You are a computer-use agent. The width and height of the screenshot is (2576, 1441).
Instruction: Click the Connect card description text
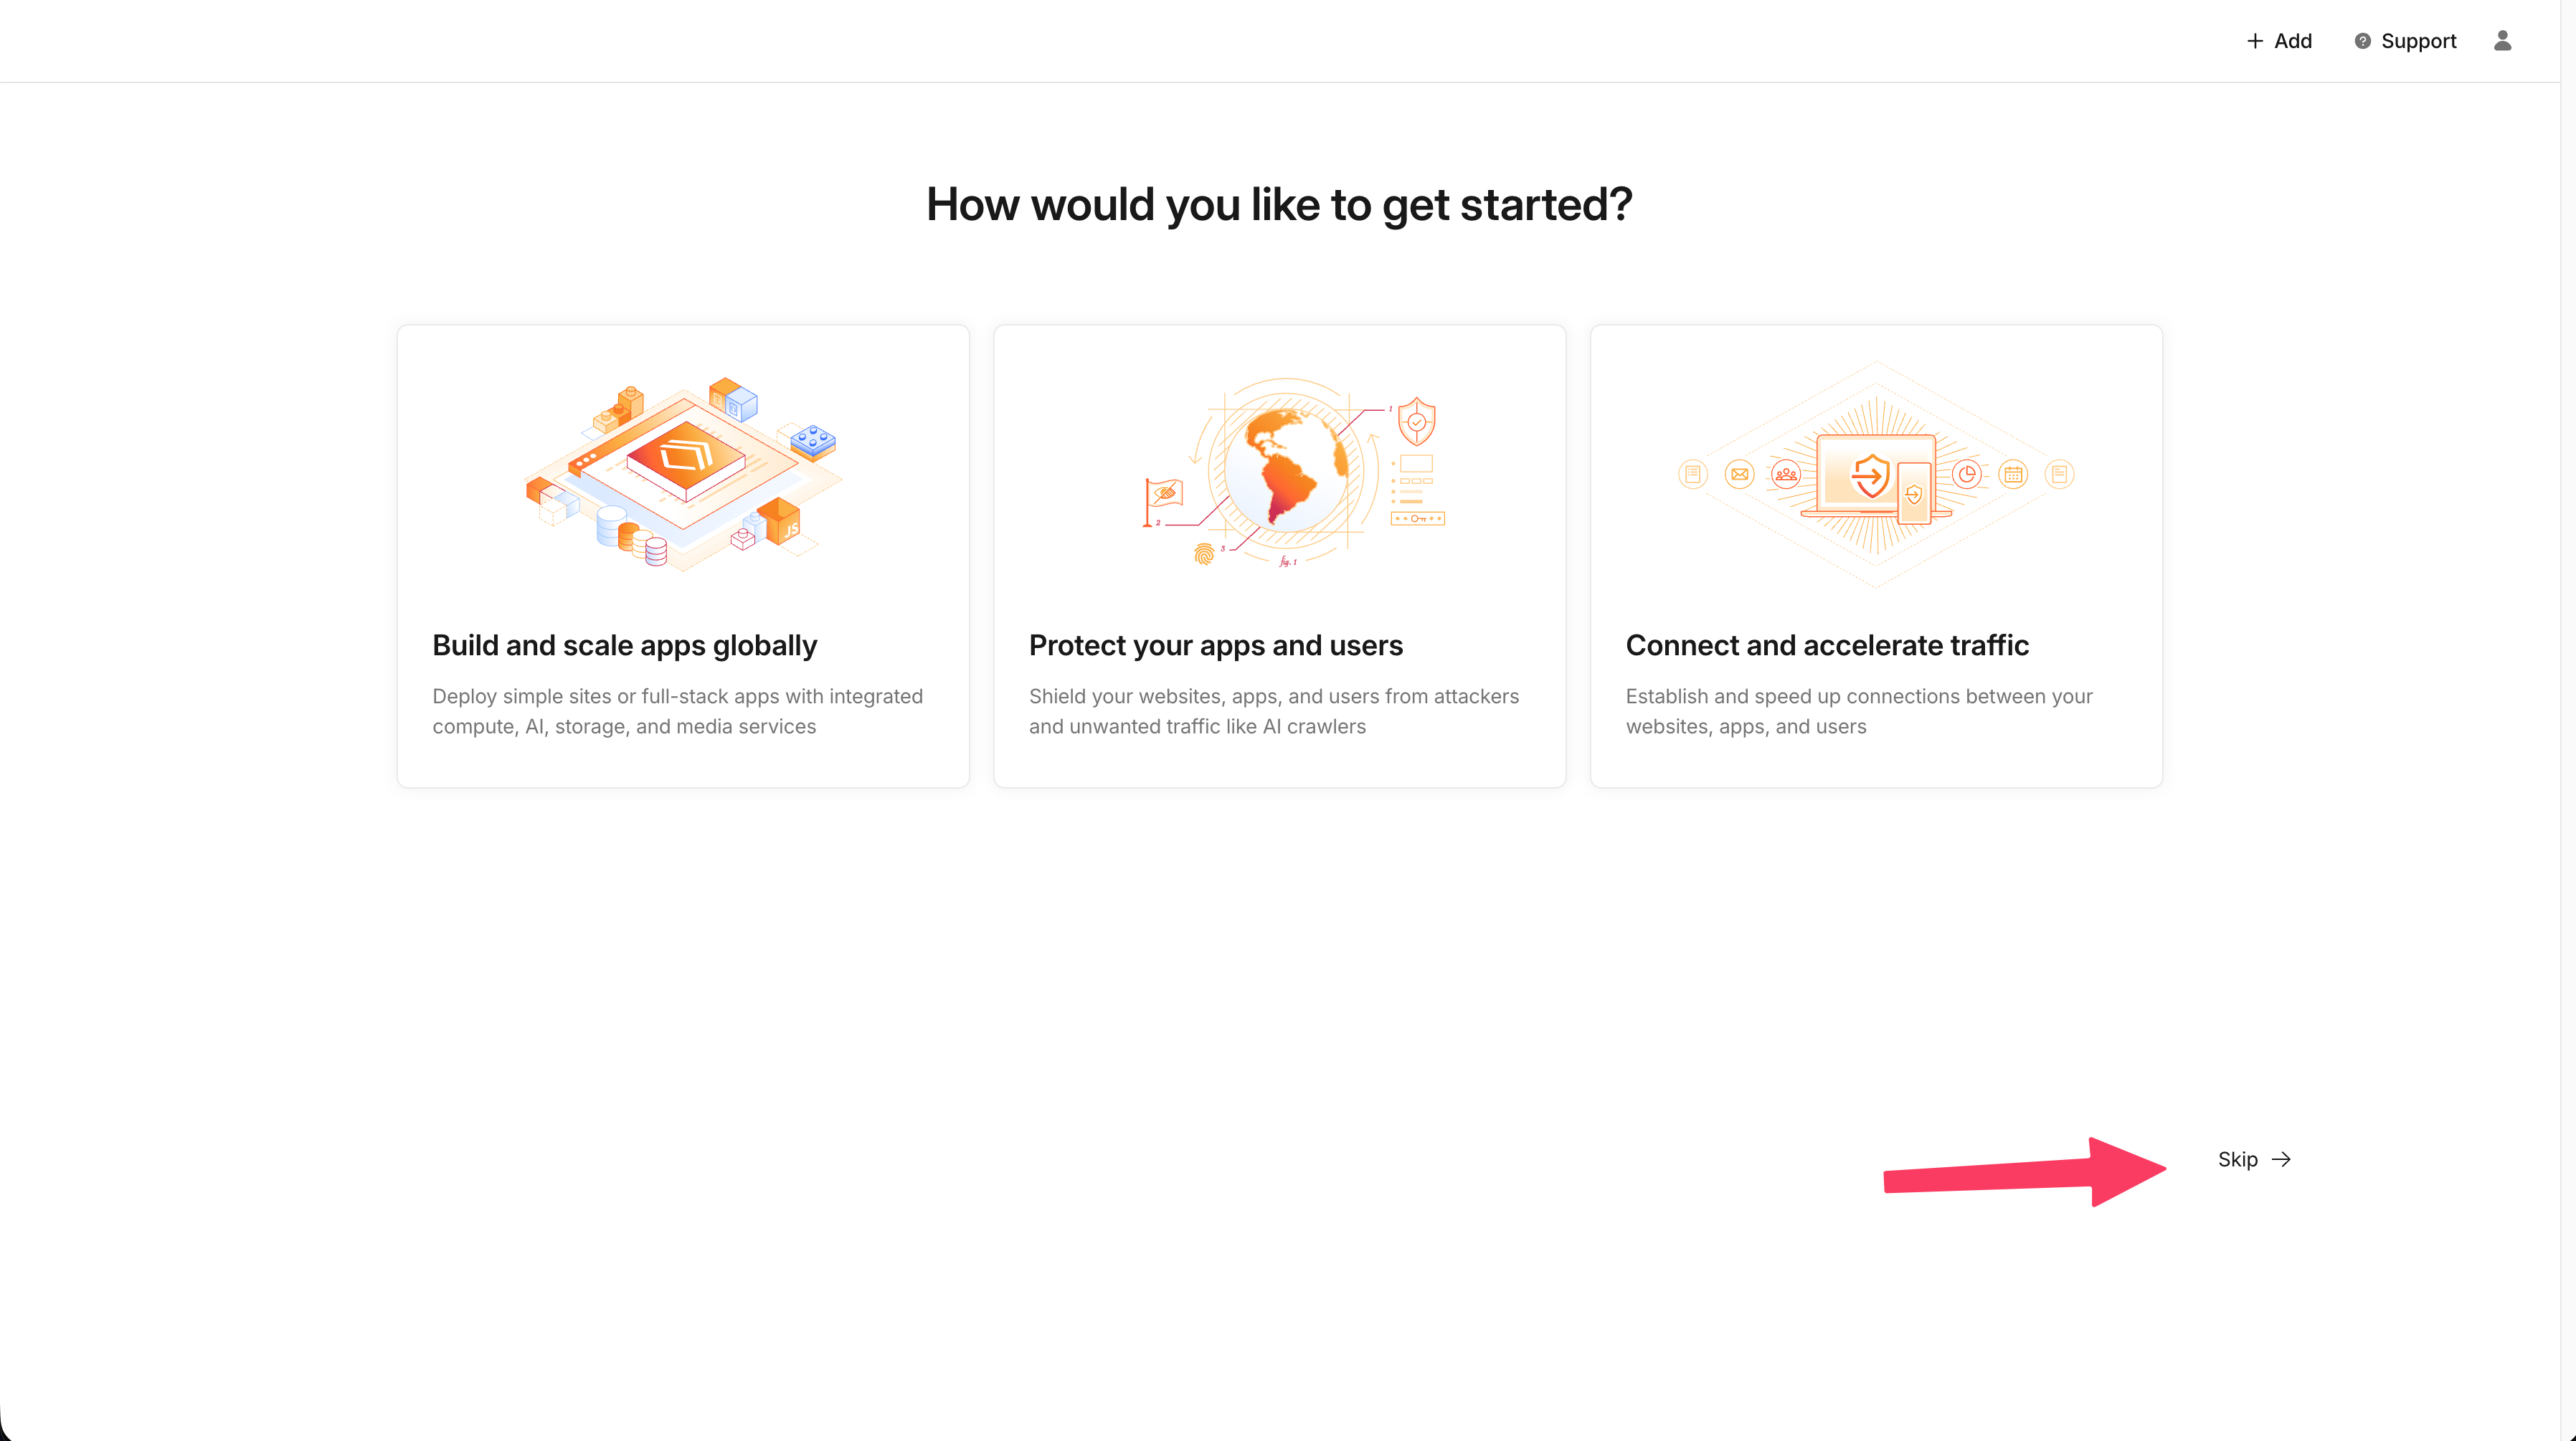[x=1858, y=711]
